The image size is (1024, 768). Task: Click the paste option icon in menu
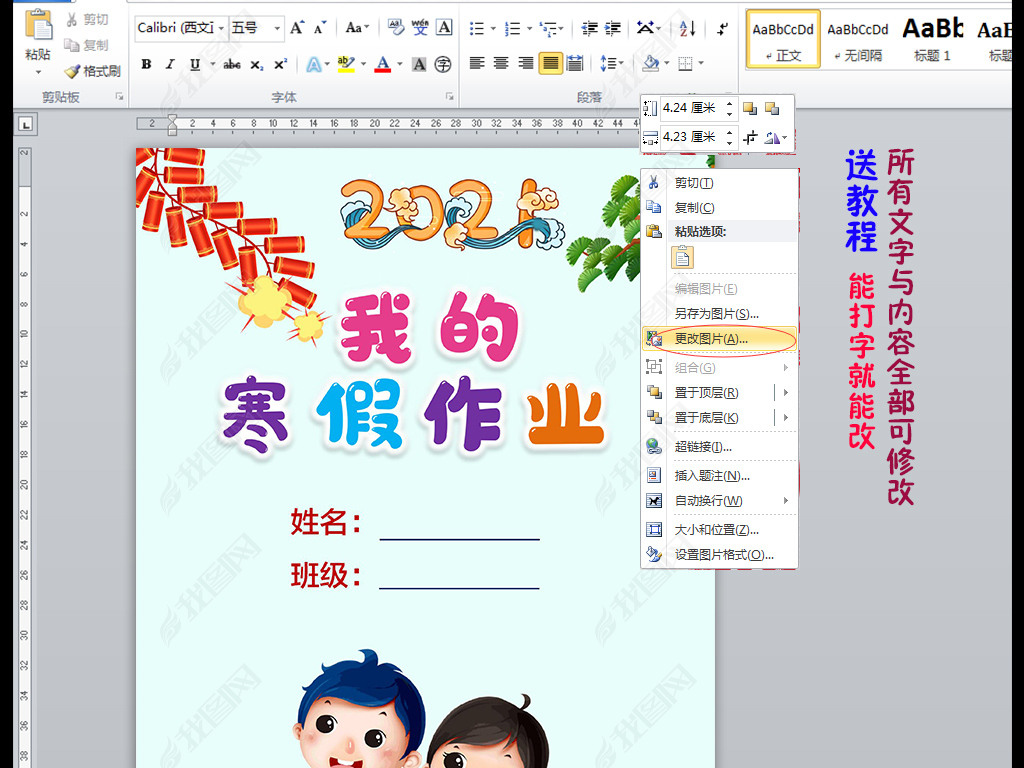[682, 257]
